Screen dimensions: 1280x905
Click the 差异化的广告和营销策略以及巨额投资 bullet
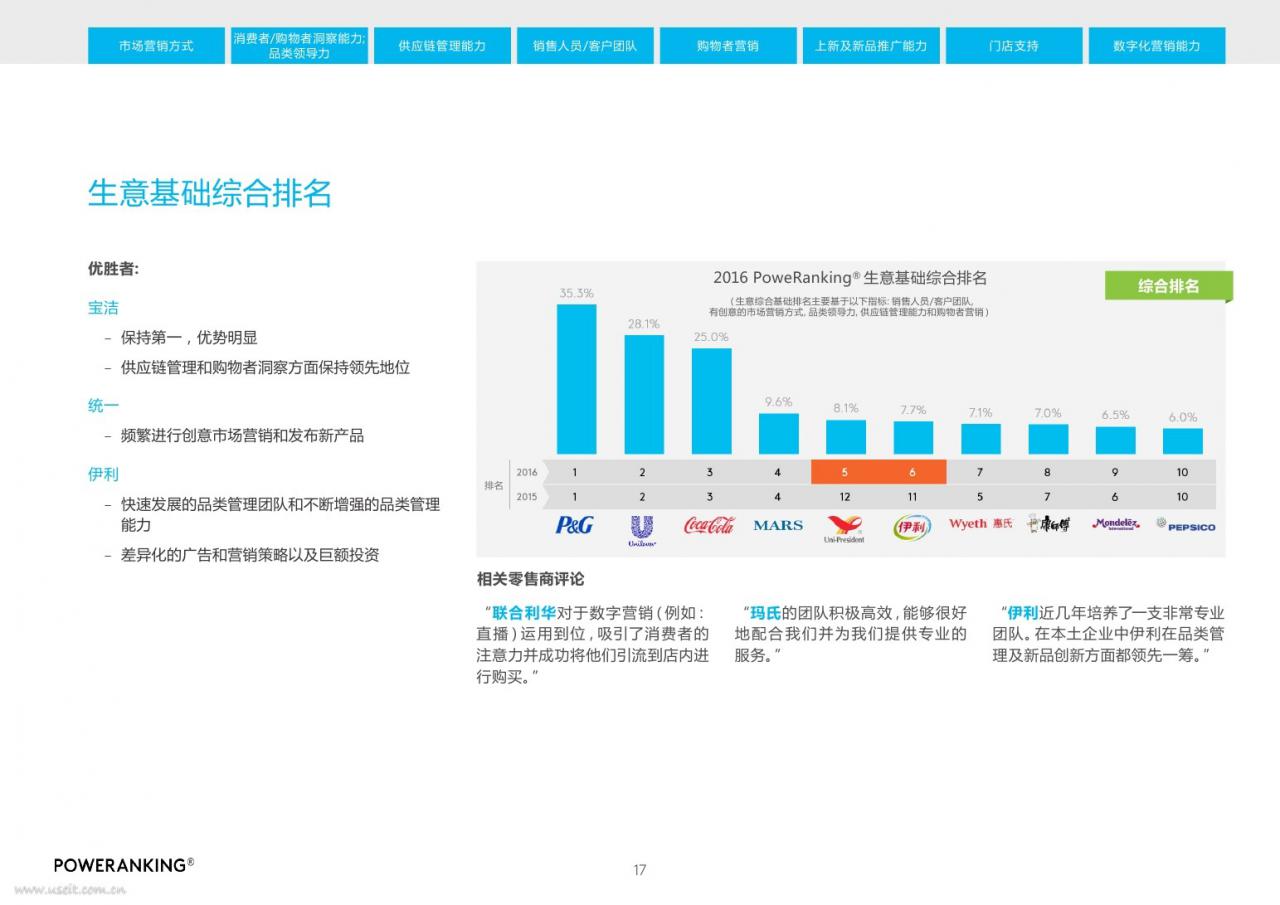tap(250, 555)
